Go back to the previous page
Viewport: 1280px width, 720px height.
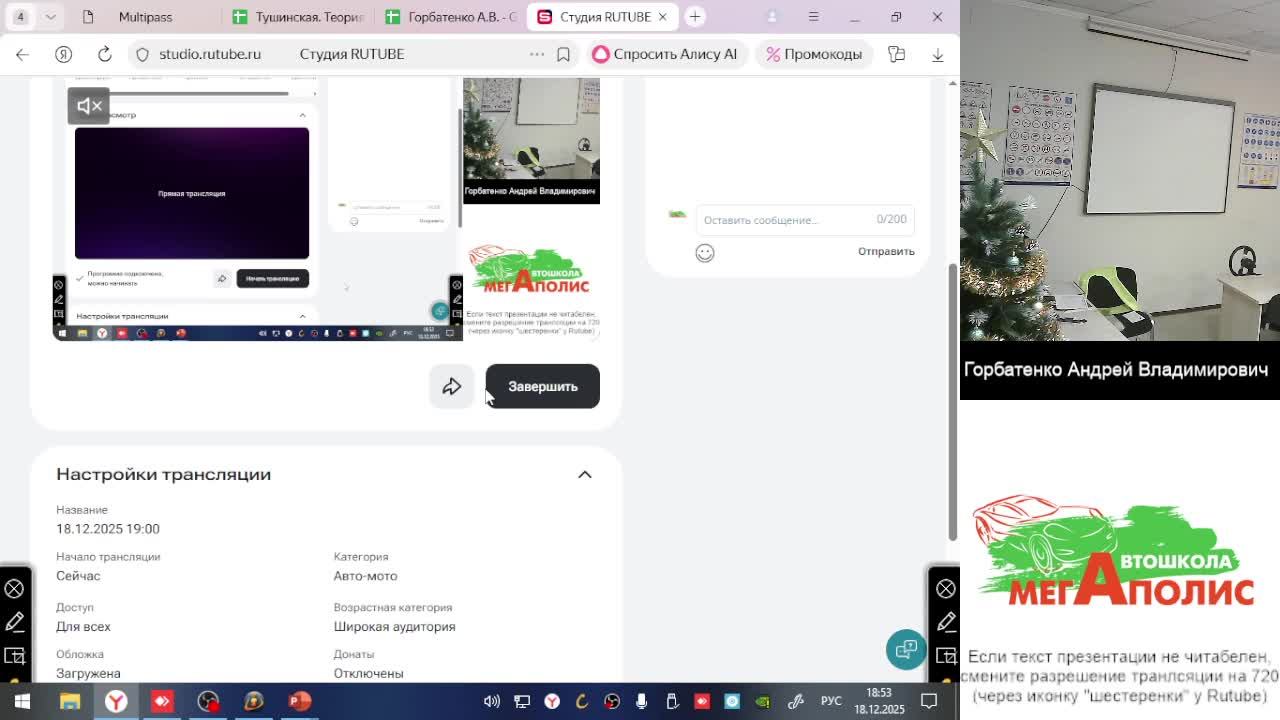pos(22,54)
